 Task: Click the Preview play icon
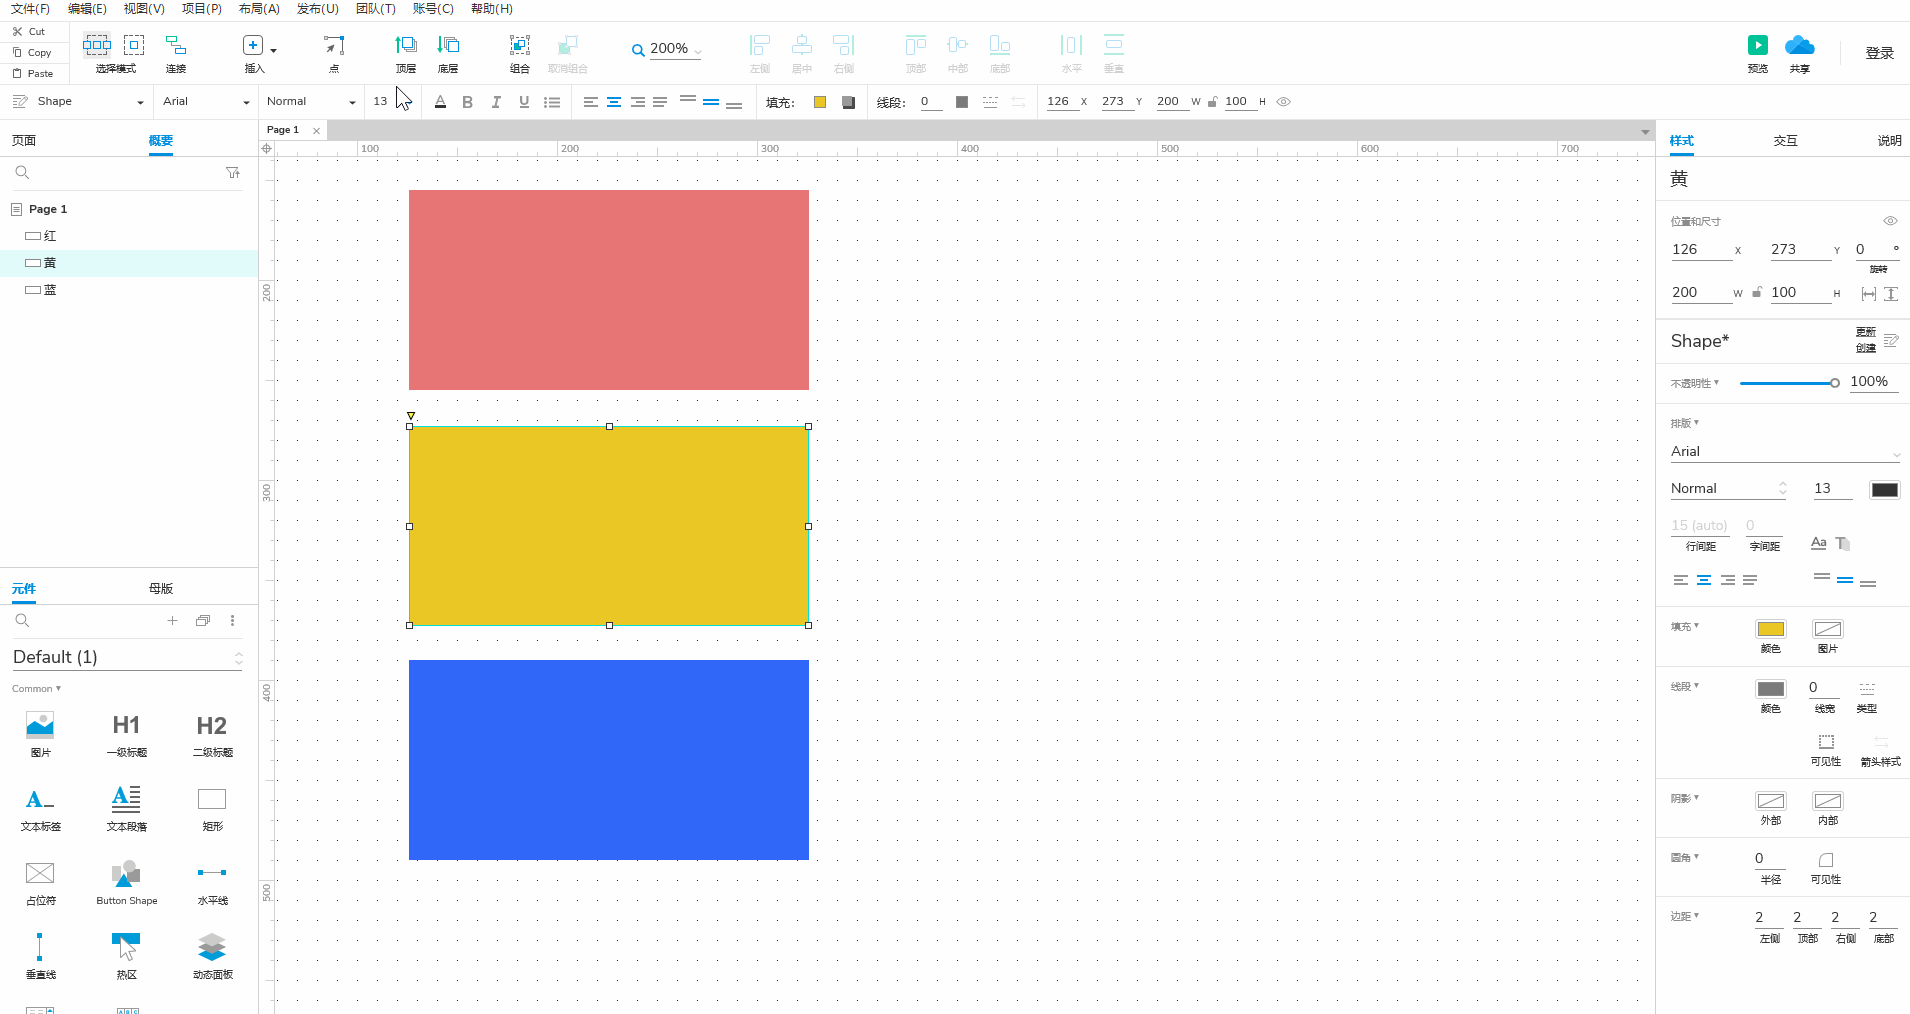click(1757, 45)
